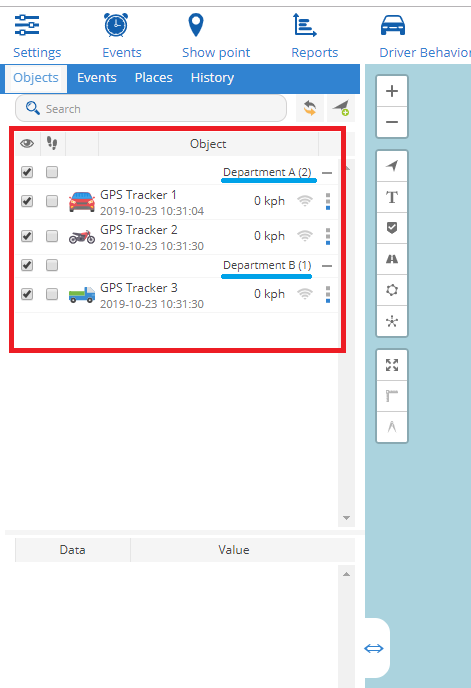Click the add object icon
The height and width of the screenshot is (688, 471).
coord(341,108)
